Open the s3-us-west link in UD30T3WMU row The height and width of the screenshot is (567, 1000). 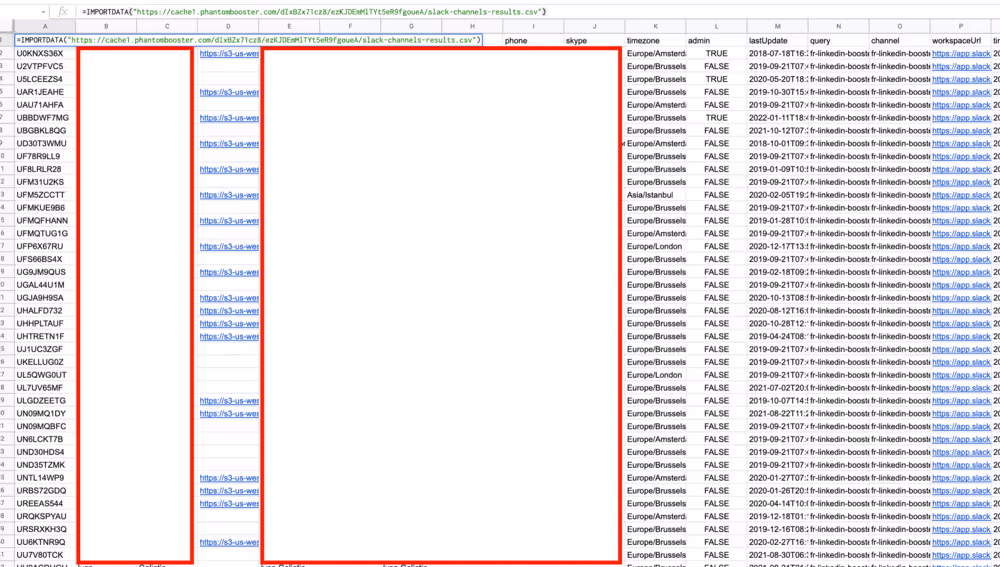pos(228,144)
